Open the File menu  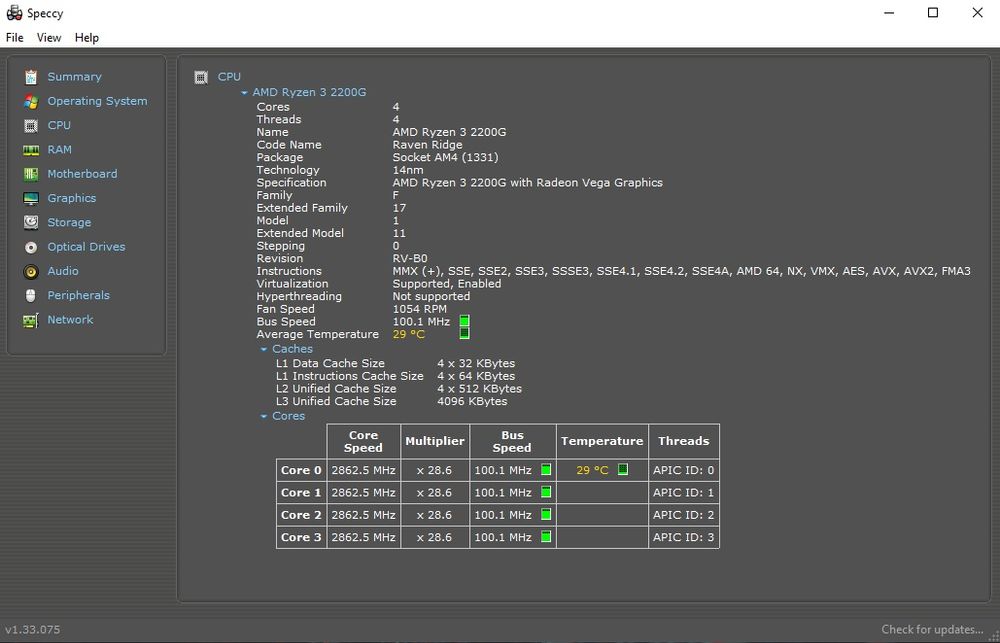[15, 38]
